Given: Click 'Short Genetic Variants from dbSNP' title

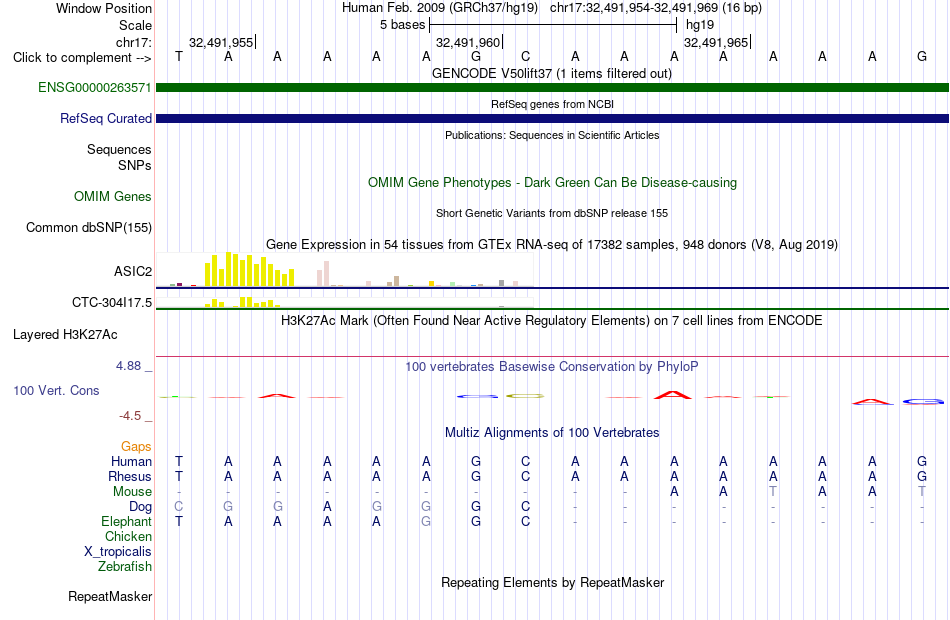Looking at the screenshot, I should tap(552, 213).
